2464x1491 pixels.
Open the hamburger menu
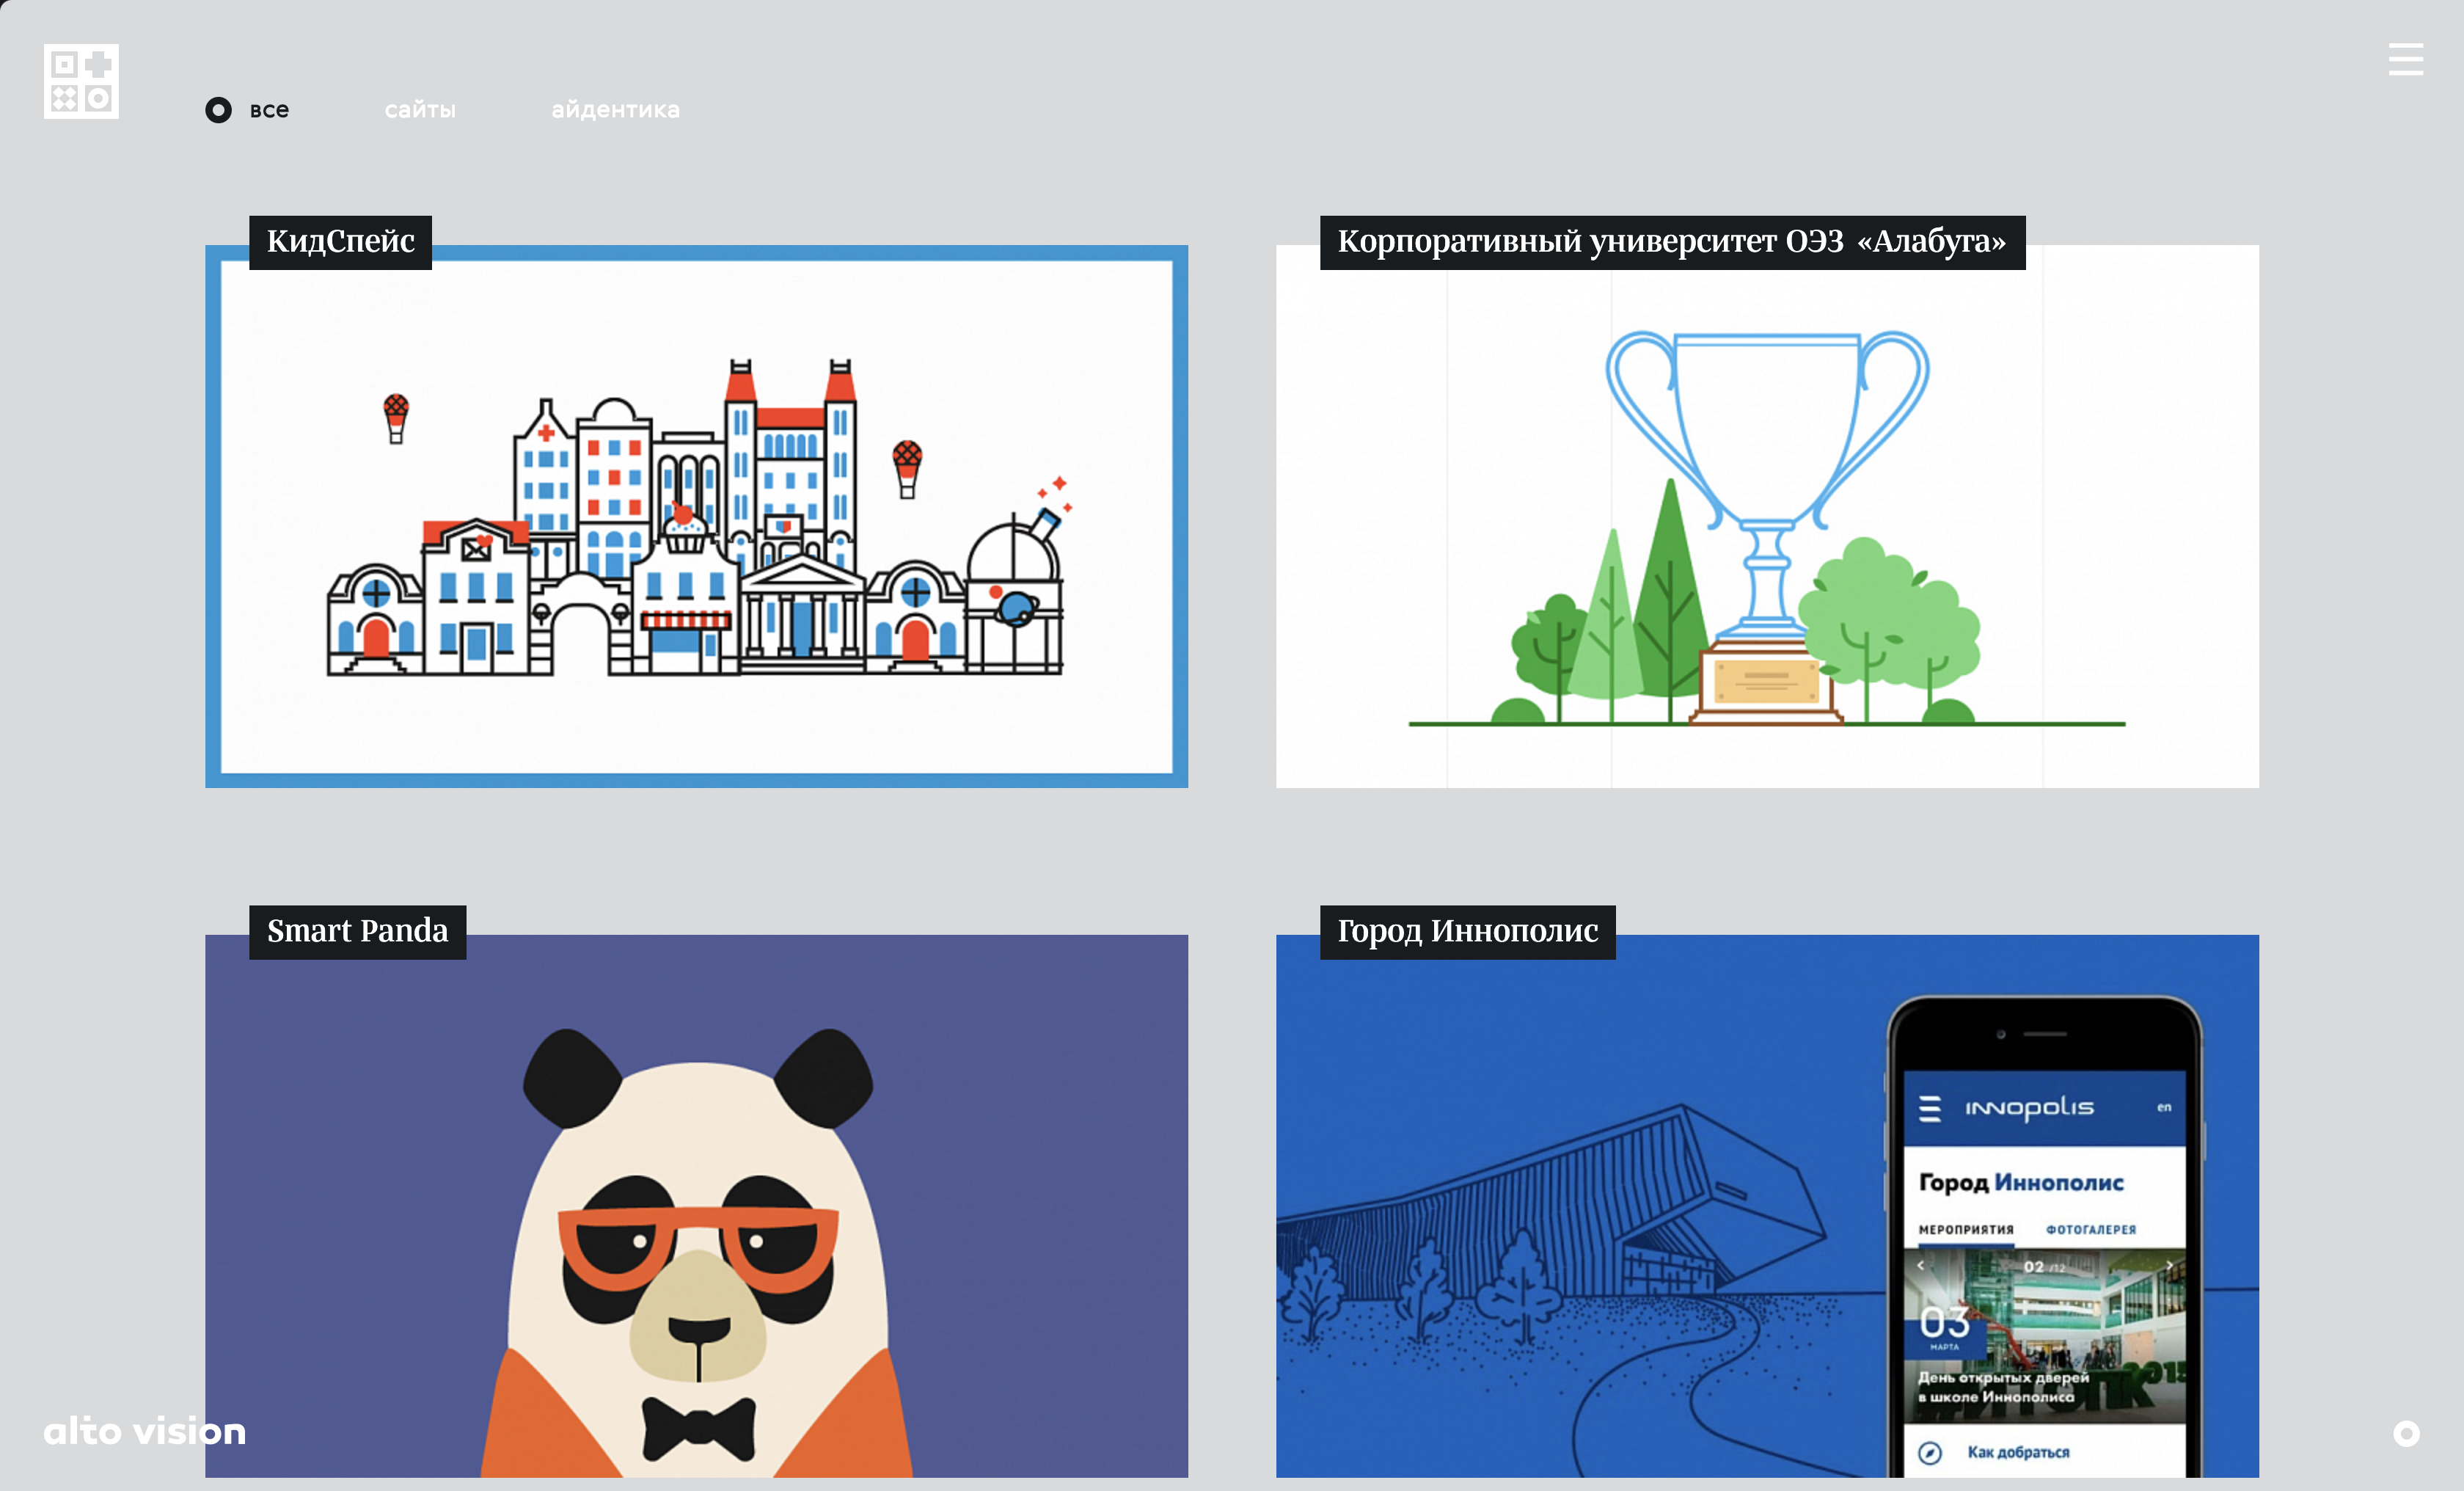(2405, 59)
